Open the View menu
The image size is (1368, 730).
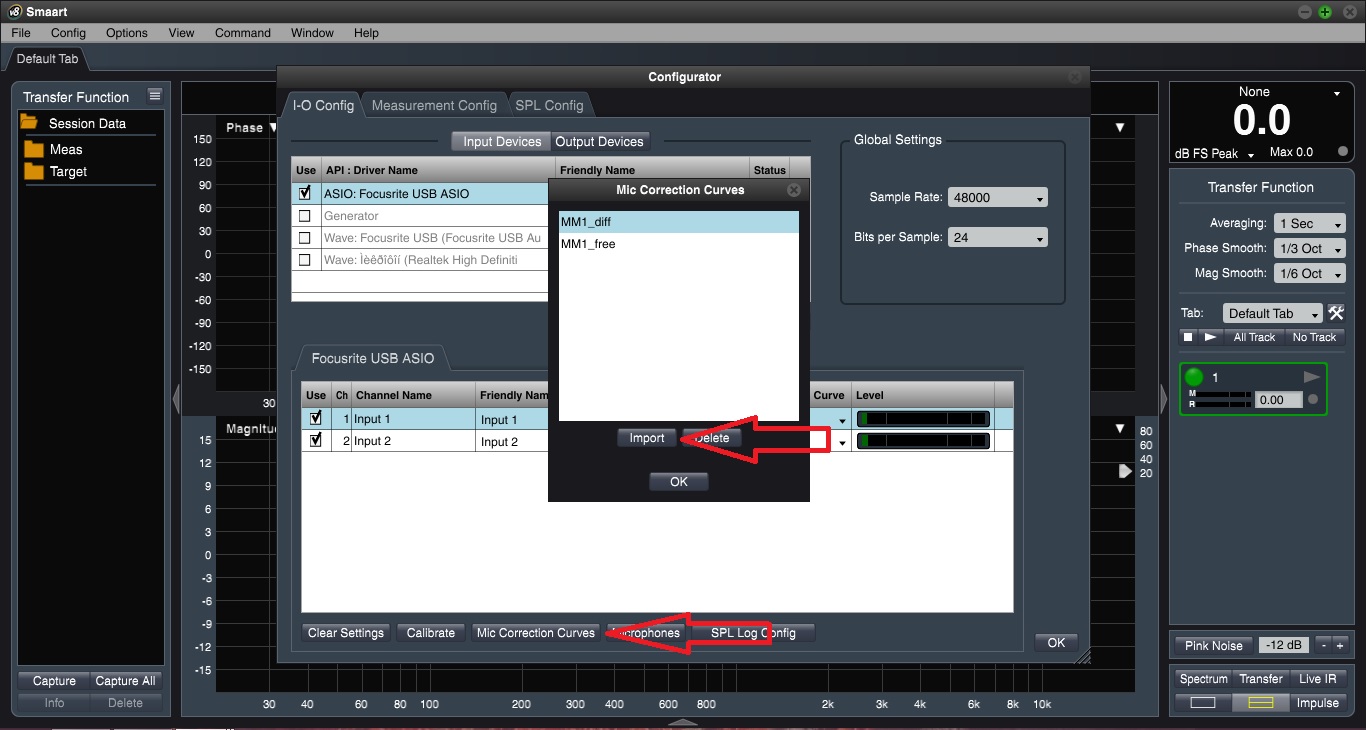click(182, 33)
